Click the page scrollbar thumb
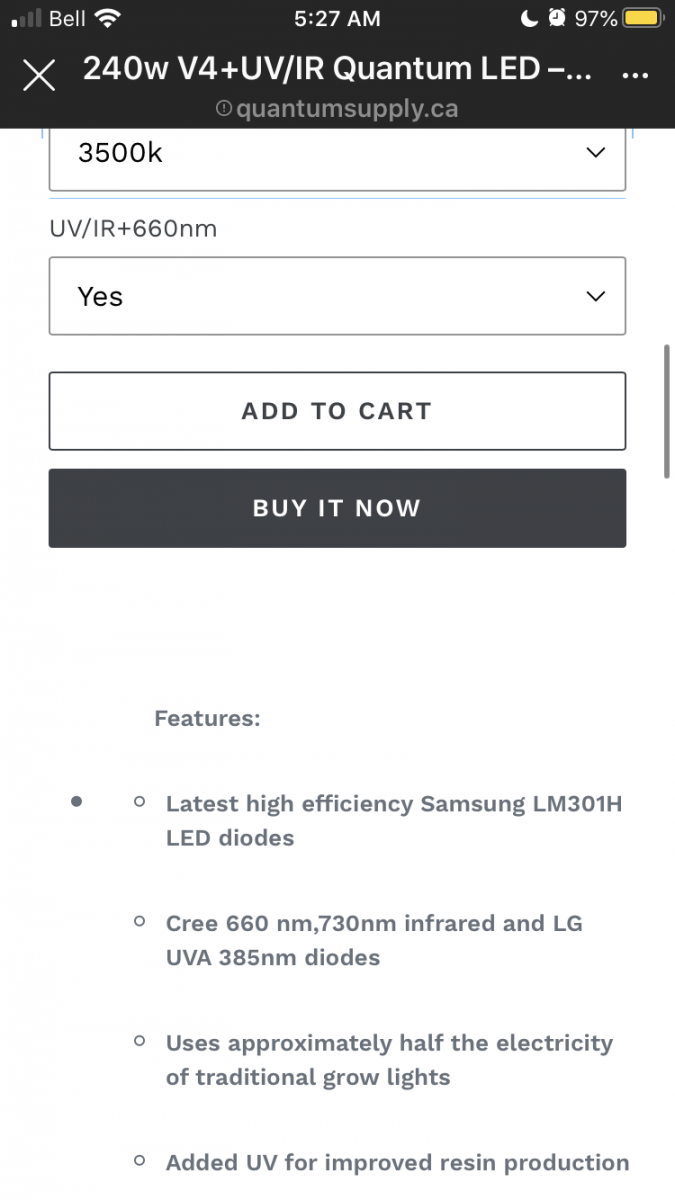Viewport: 675px width, 1200px height. pyautogui.click(x=667, y=412)
